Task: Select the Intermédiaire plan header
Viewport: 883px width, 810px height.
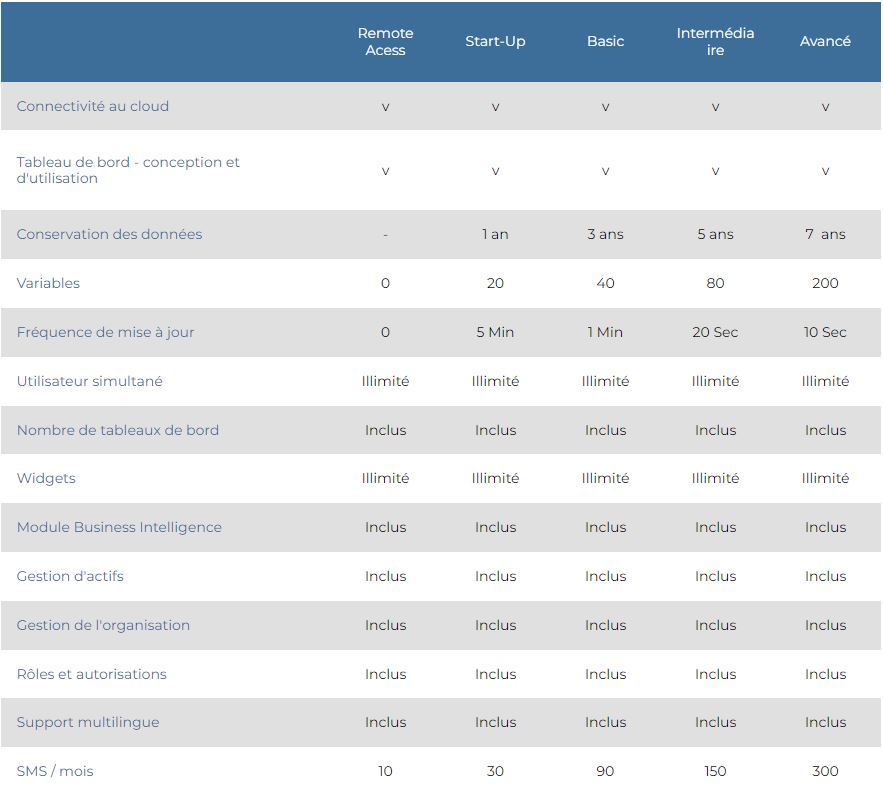Action: pos(715,42)
